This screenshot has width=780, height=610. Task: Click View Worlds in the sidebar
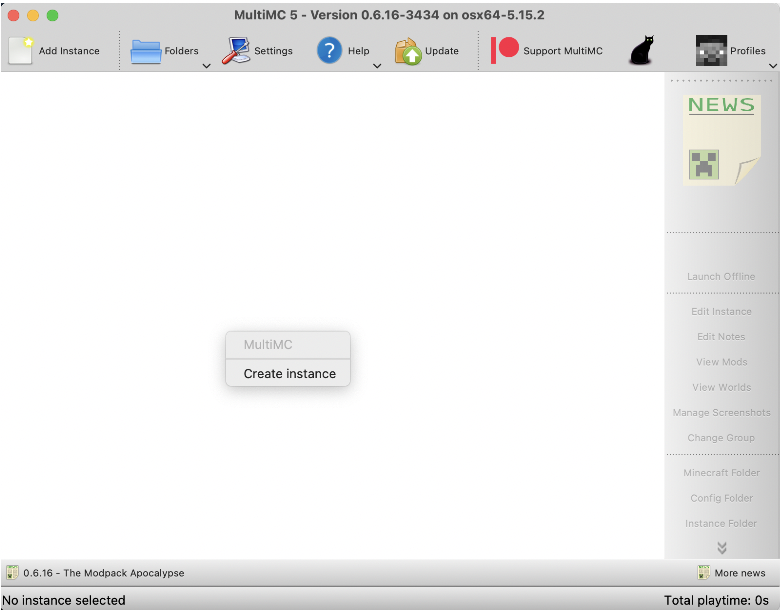tap(721, 388)
